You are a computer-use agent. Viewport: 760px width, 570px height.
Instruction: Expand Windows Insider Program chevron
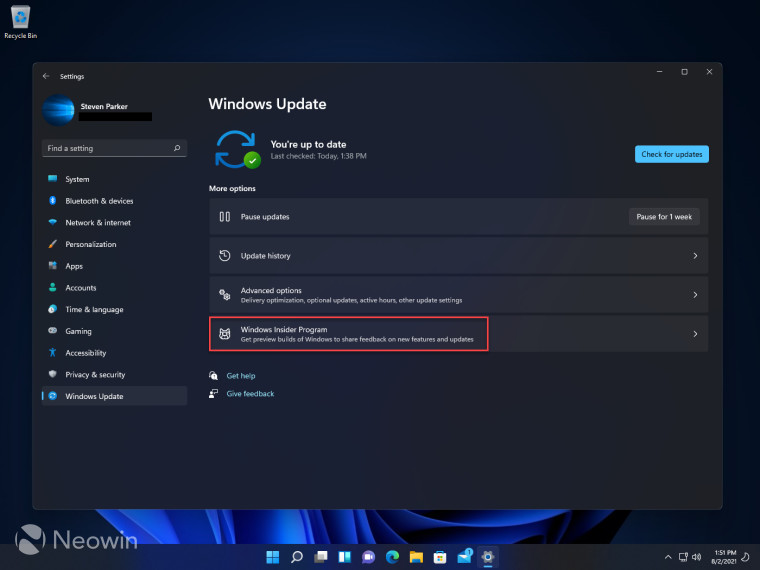[x=695, y=334]
